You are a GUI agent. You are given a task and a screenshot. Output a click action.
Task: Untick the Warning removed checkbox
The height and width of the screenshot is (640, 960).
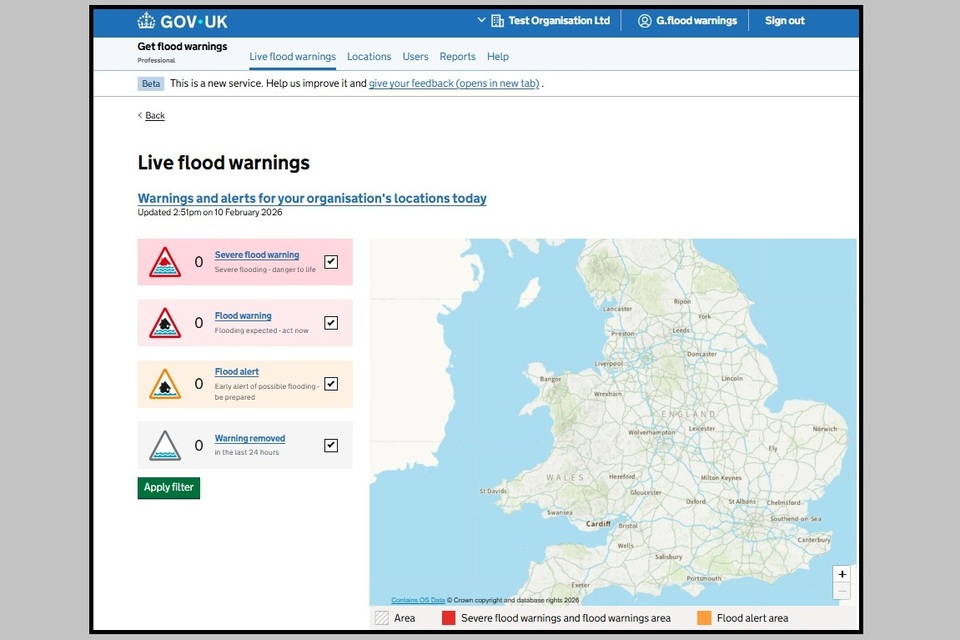tap(331, 445)
